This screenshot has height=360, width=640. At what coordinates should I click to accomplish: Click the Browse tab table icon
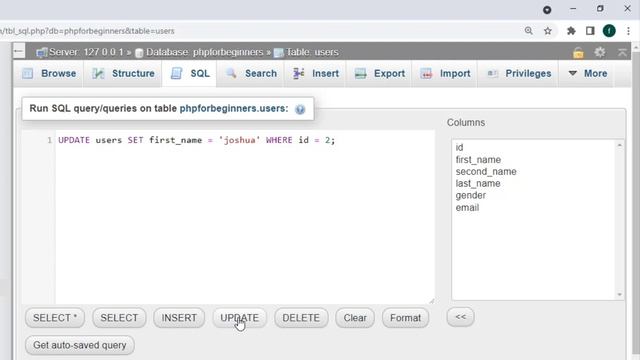click(27, 73)
